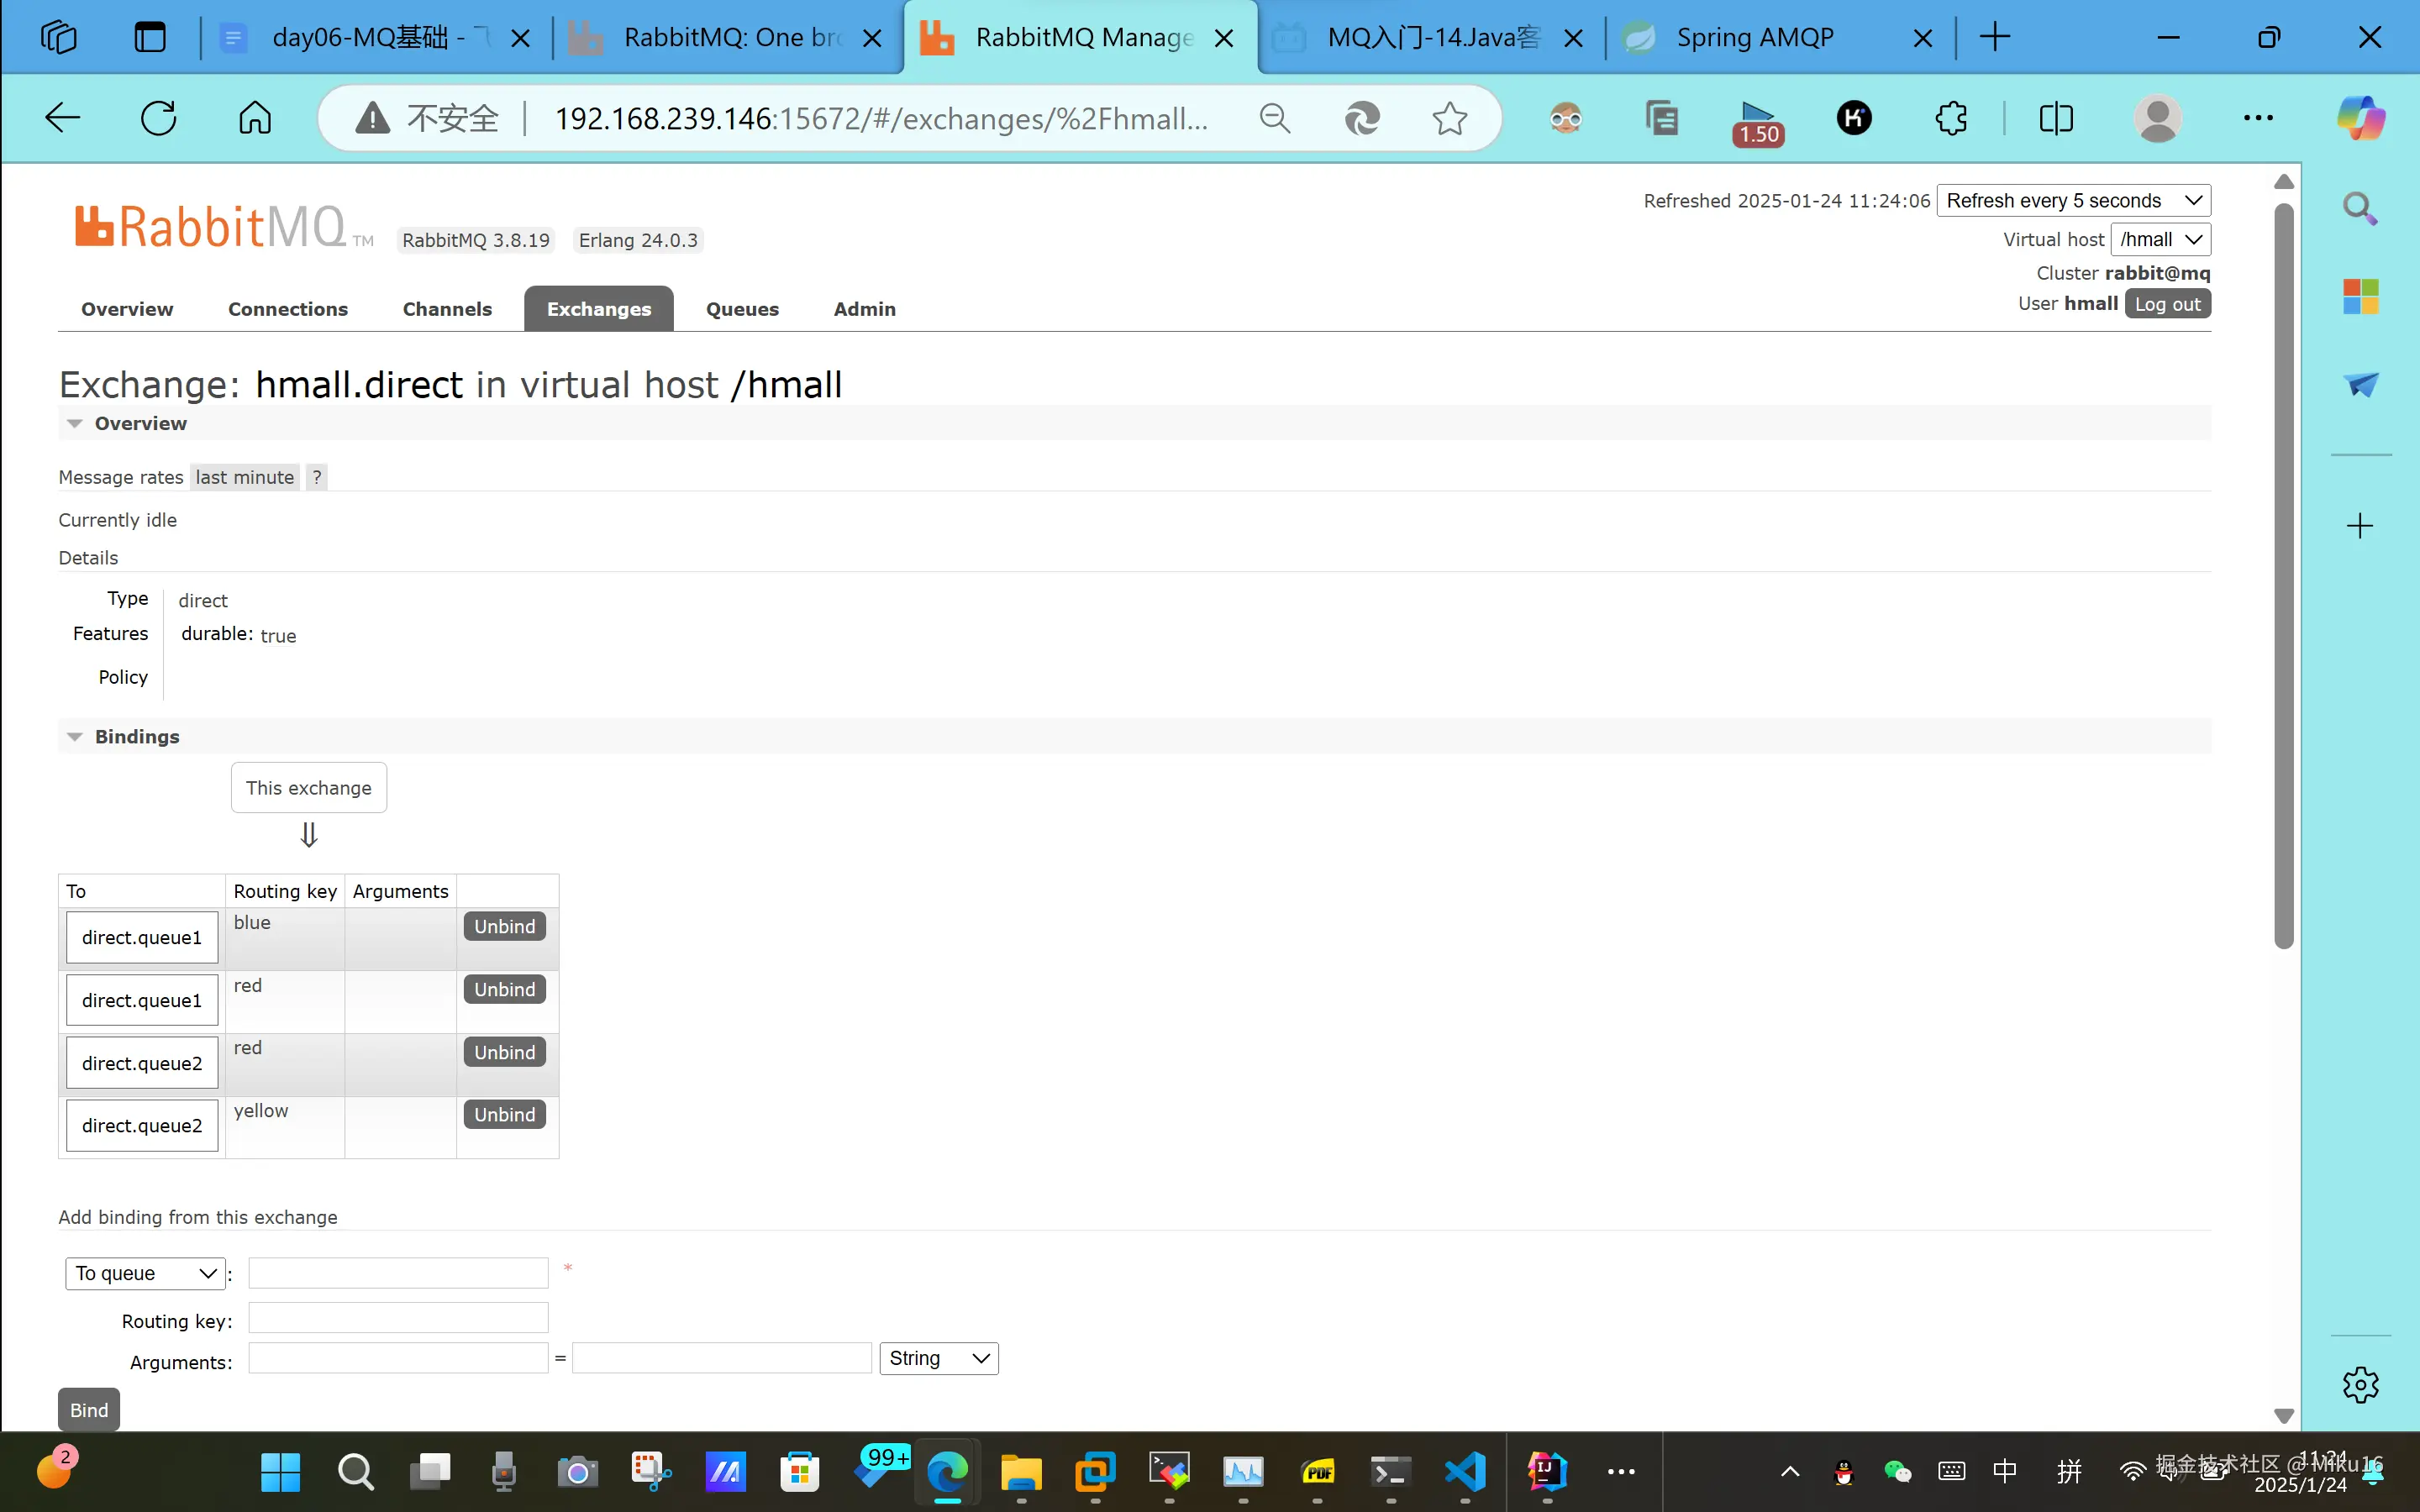The image size is (2420, 1512).
Task: Click the sidebar search magnifier icon
Action: (2360, 208)
